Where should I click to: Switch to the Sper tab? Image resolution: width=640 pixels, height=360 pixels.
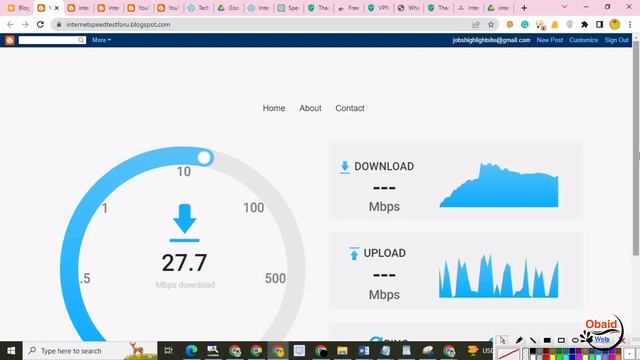289,8
